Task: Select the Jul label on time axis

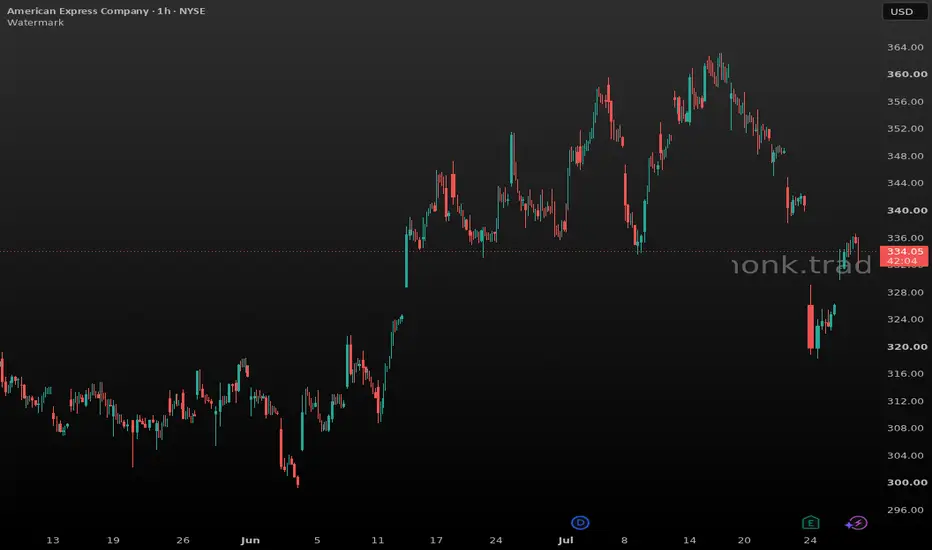Action: pyautogui.click(x=565, y=540)
